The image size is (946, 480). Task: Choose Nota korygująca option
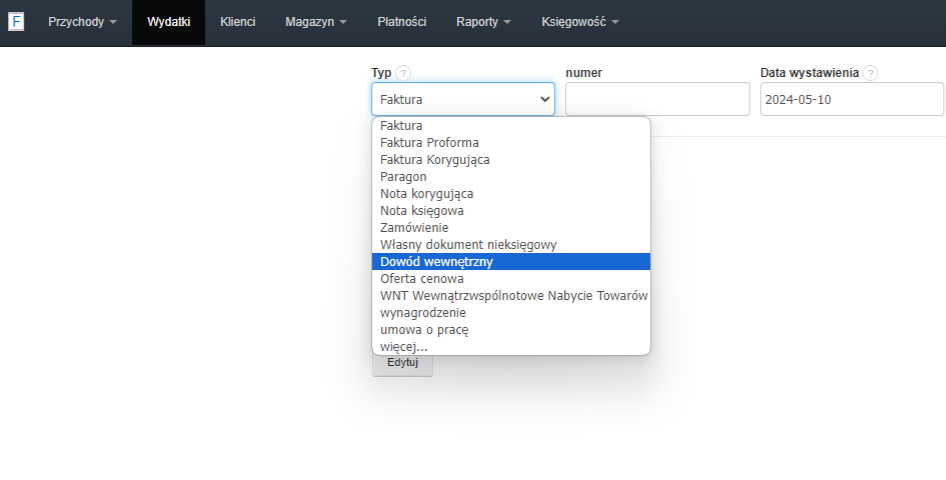(x=511, y=194)
